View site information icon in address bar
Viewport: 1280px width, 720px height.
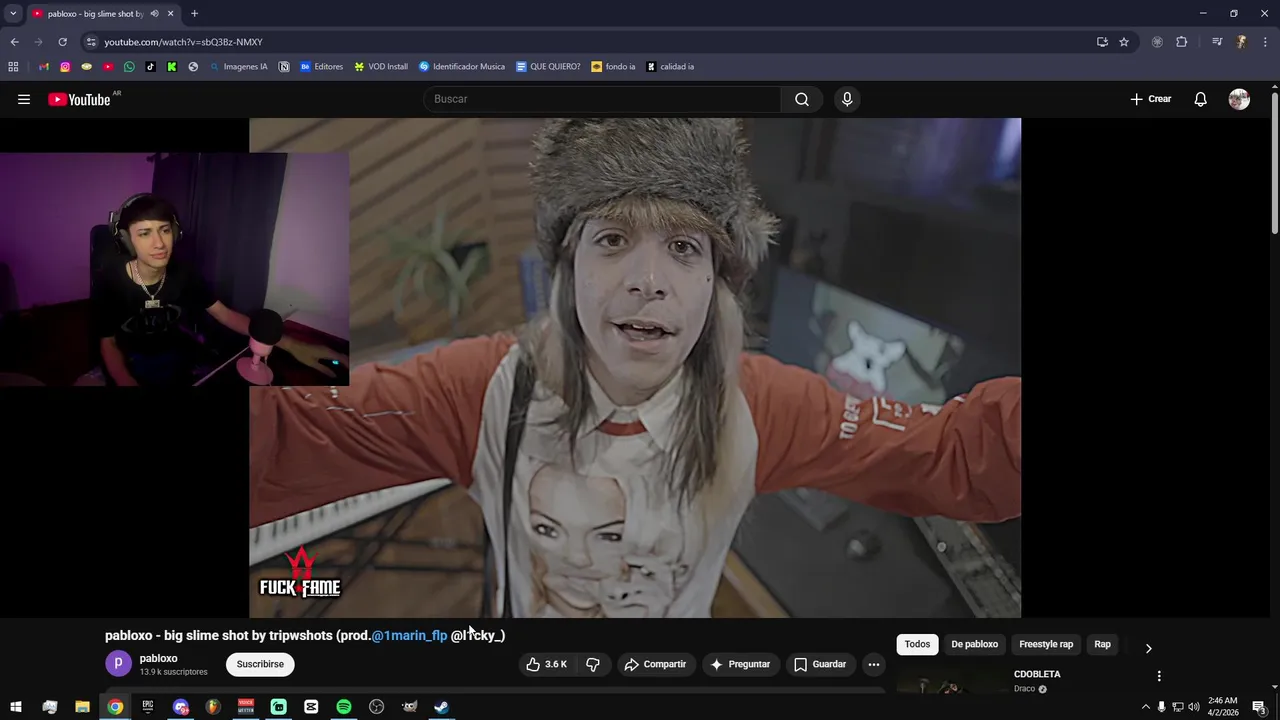[91, 42]
